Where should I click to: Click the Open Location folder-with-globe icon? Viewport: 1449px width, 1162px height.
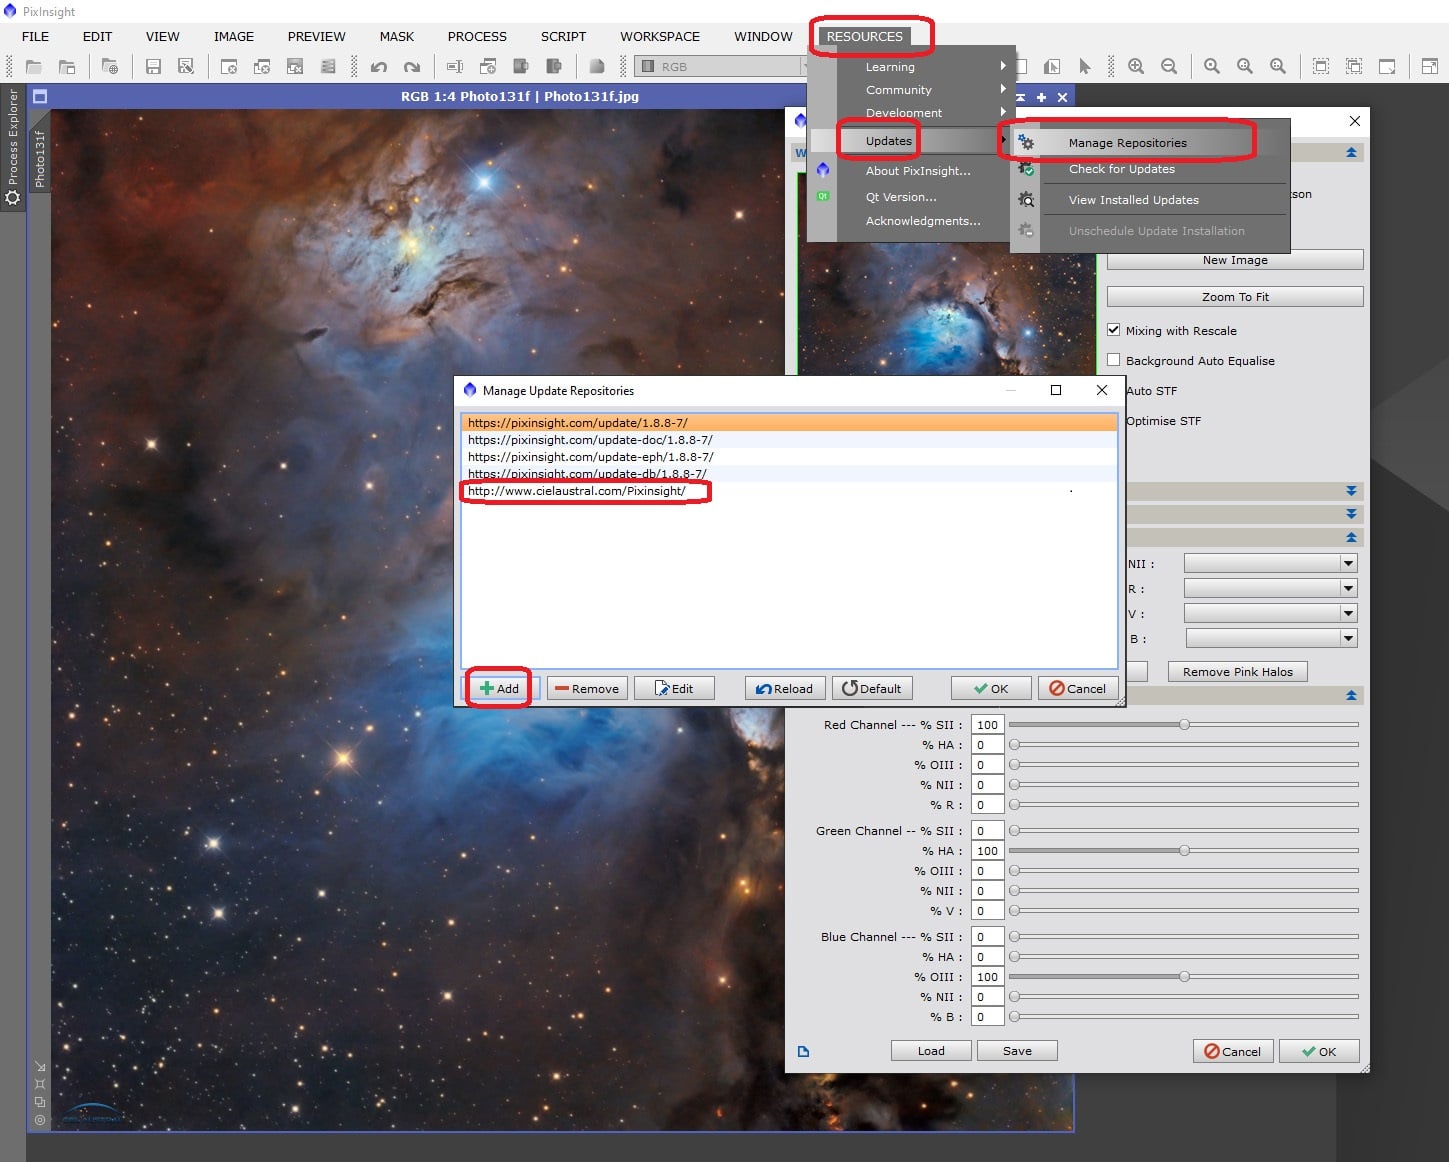(x=110, y=67)
